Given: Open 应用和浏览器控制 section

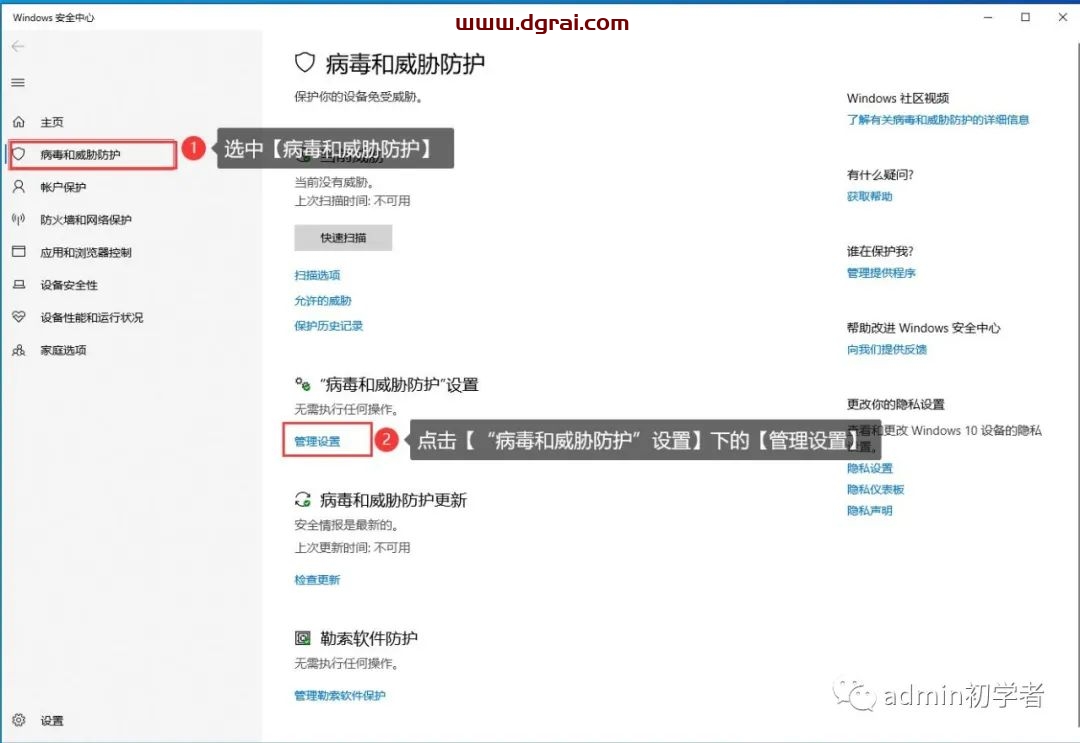Looking at the screenshot, I should pos(85,252).
